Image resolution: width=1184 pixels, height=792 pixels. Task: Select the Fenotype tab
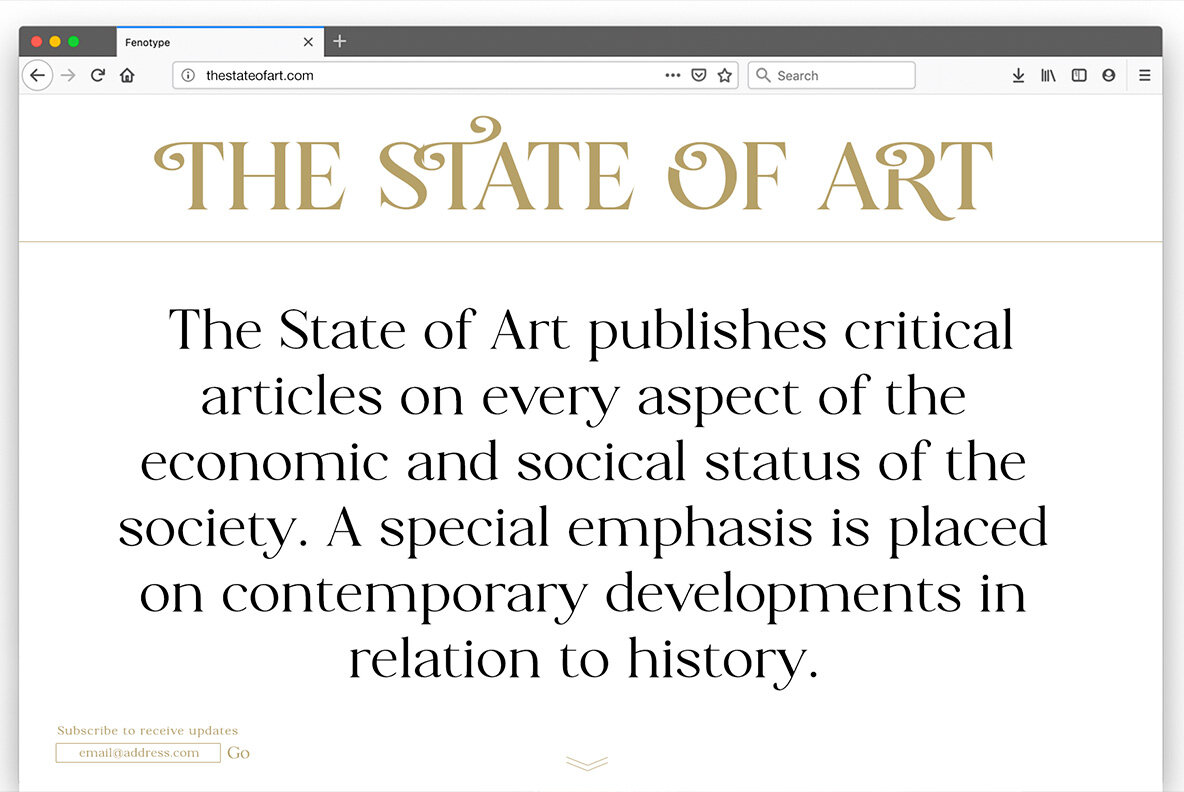click(x=200, y=42)
